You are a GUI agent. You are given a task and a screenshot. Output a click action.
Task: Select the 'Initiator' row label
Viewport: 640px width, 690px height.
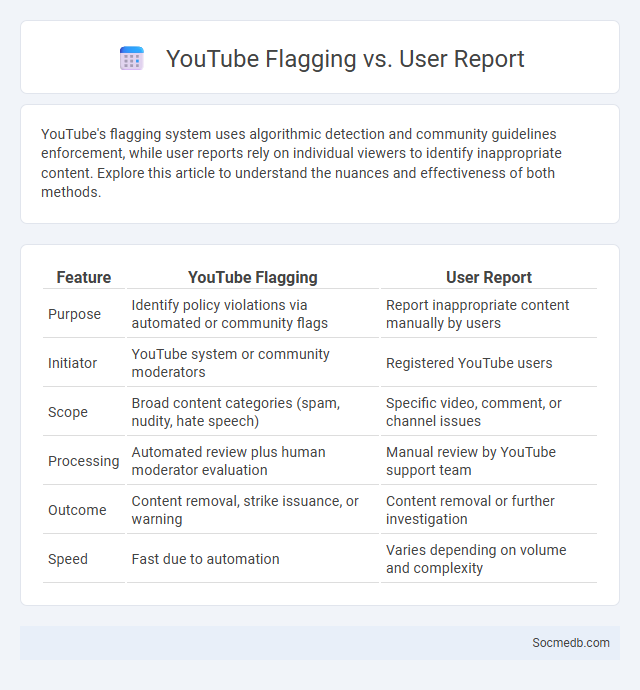pyautogui.click(x=72, y=363)
